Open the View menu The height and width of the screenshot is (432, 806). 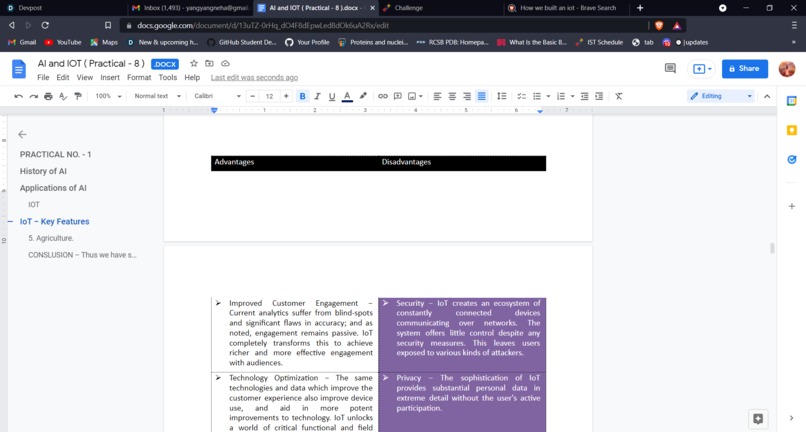[x=85, y=78]
